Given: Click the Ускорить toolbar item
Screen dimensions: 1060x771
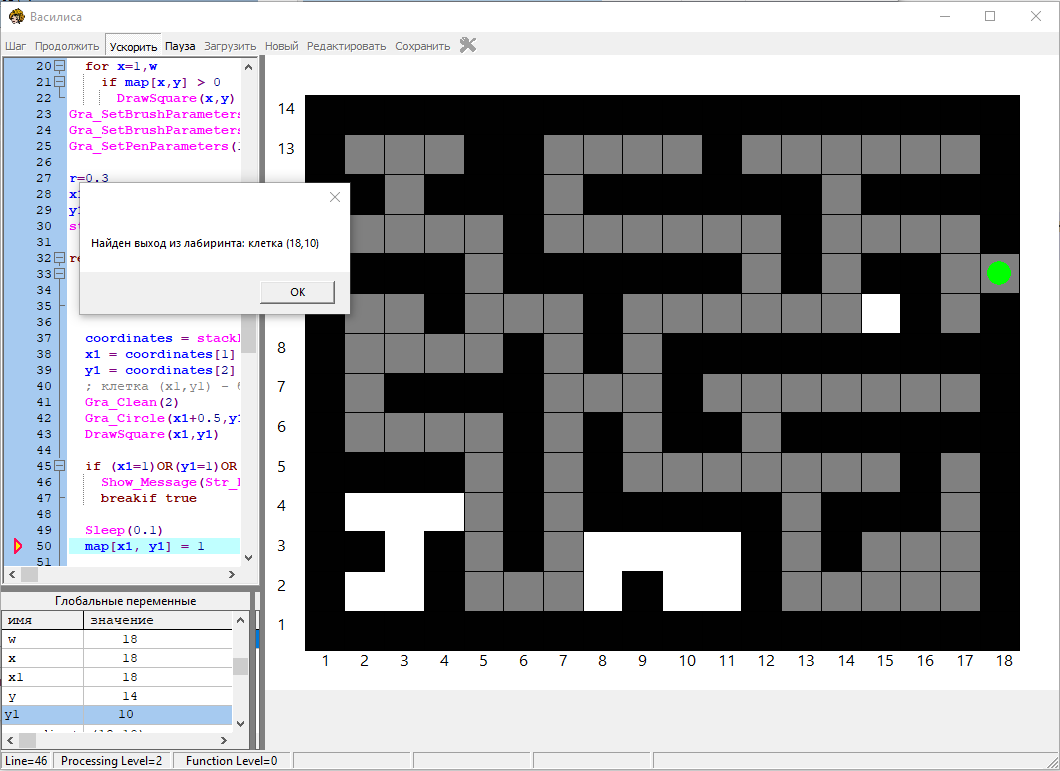Looking at the screenshot, I should tap(133, 46).
